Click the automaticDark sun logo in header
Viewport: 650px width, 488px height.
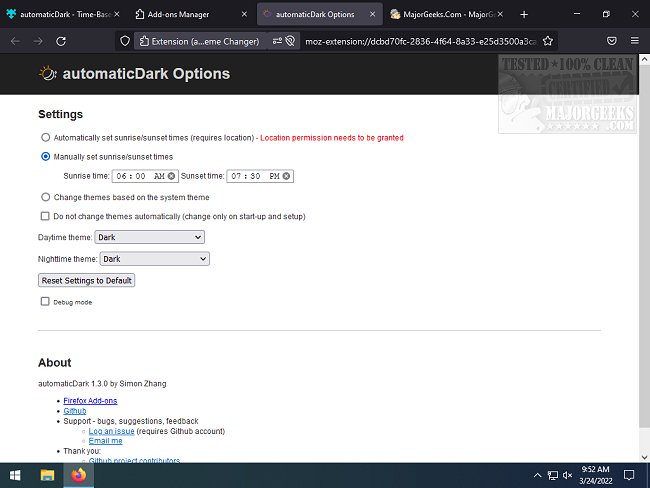[47, 73]
